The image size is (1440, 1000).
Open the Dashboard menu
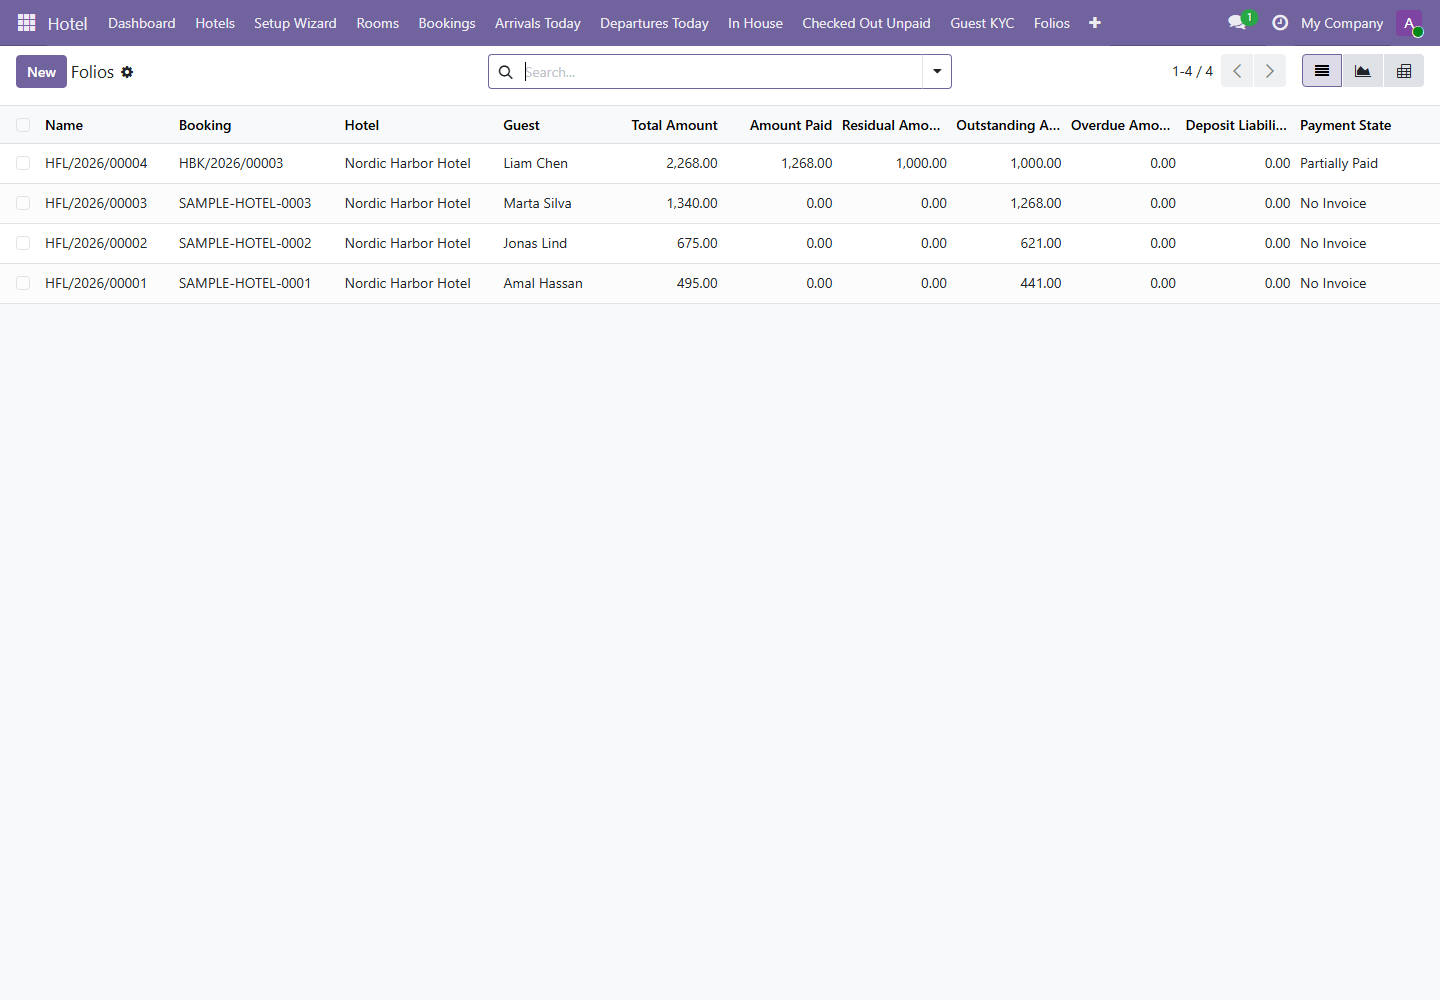click(x=142, y=23)
